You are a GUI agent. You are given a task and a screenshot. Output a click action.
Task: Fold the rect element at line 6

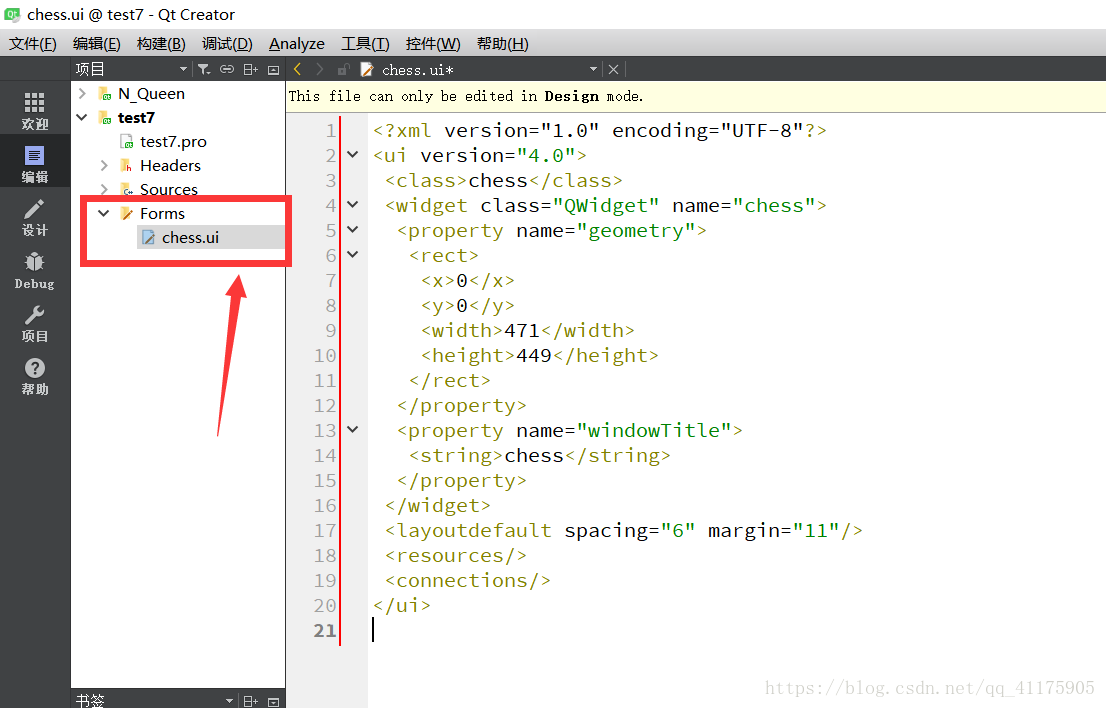[353, 254]
